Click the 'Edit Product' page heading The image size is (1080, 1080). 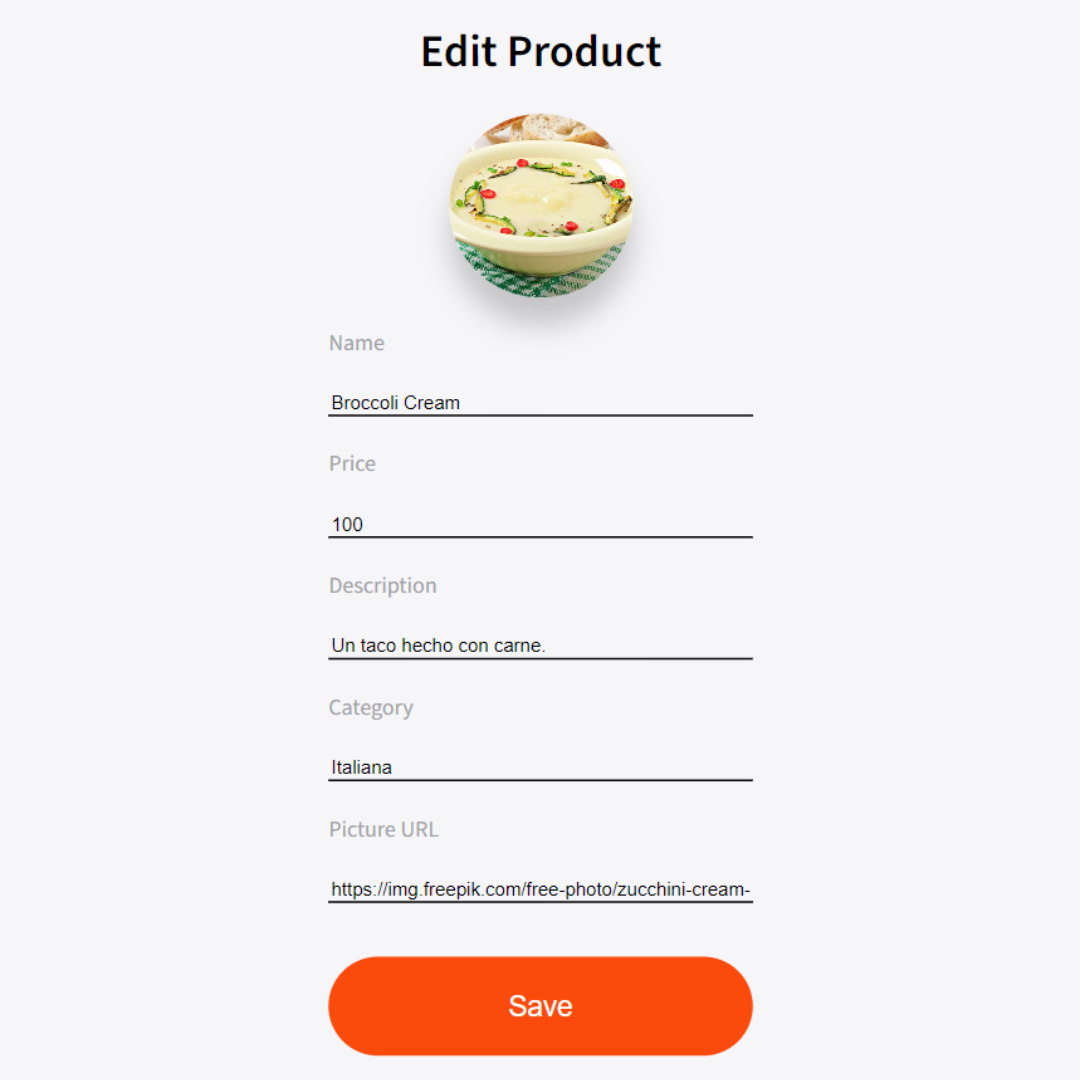540,50
